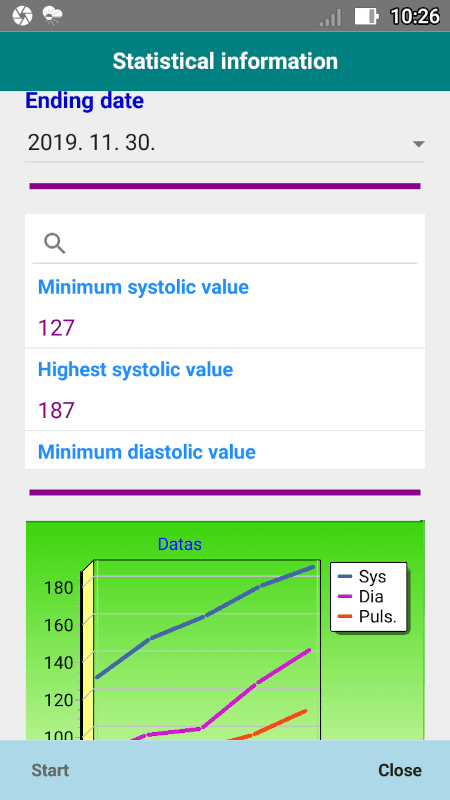450x800 pixels.
Task: Tap the Close button
Action: click(399, 770)
